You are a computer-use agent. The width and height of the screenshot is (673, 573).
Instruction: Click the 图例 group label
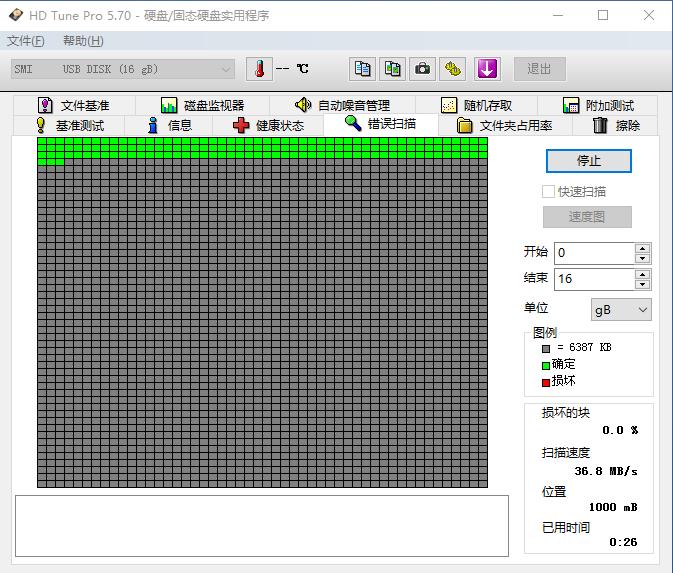[x=545, y=333]
